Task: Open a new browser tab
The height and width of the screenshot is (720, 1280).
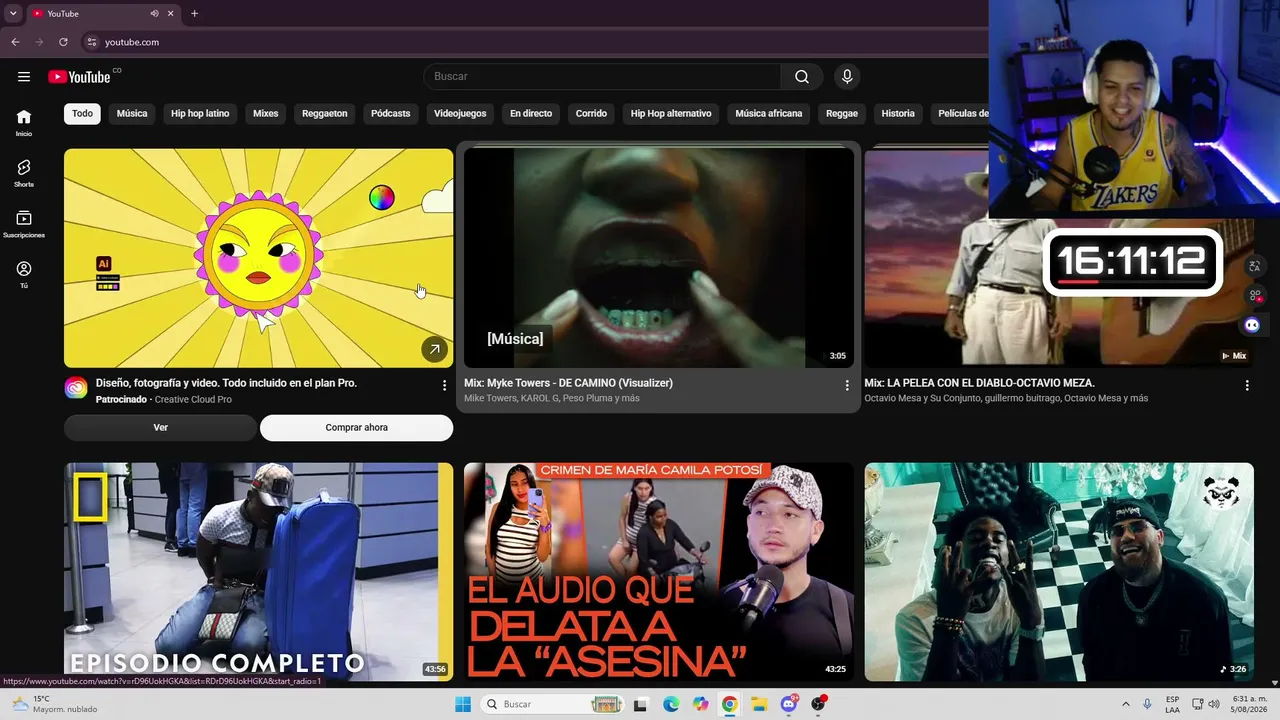Action: tap(194, 14)
